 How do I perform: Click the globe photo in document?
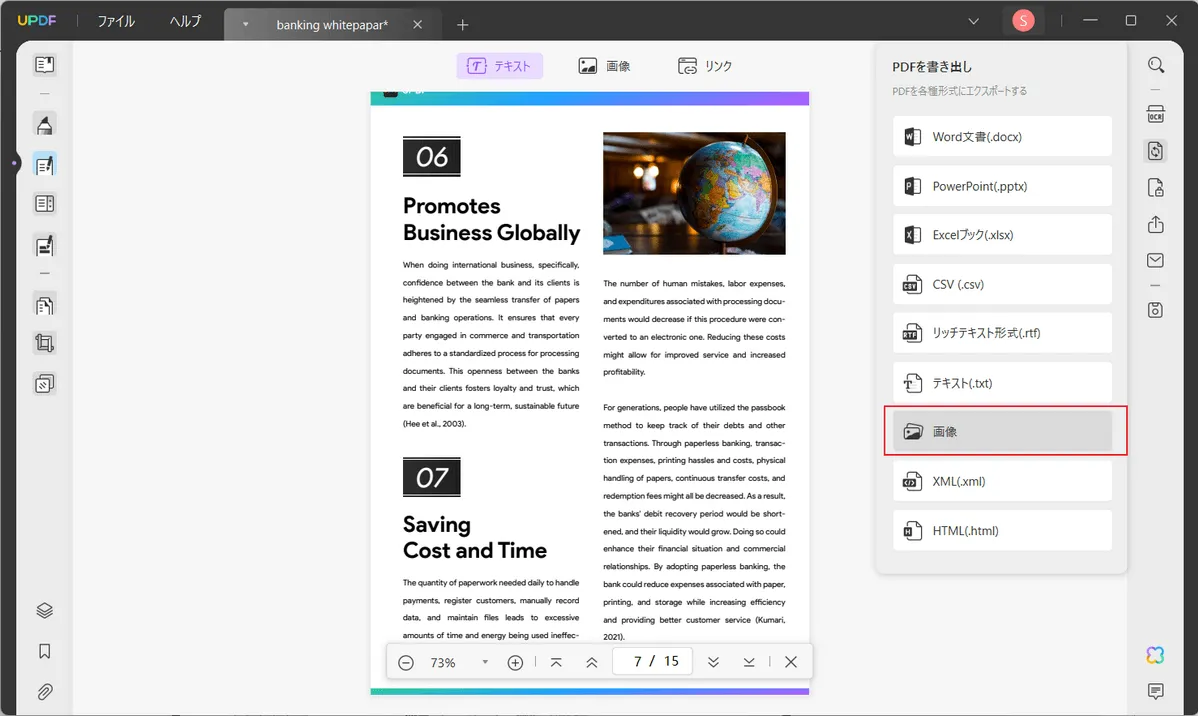point(694,193)
